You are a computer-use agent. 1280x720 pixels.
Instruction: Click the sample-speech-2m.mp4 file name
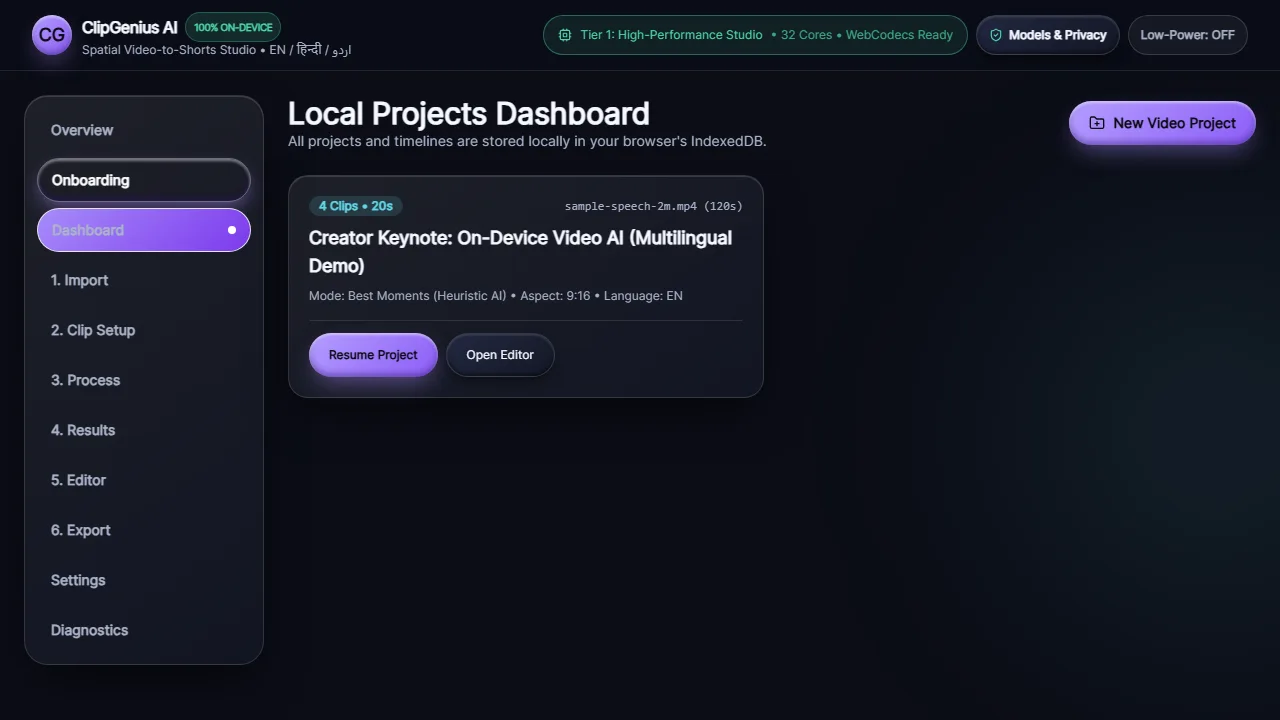[654, 206]
